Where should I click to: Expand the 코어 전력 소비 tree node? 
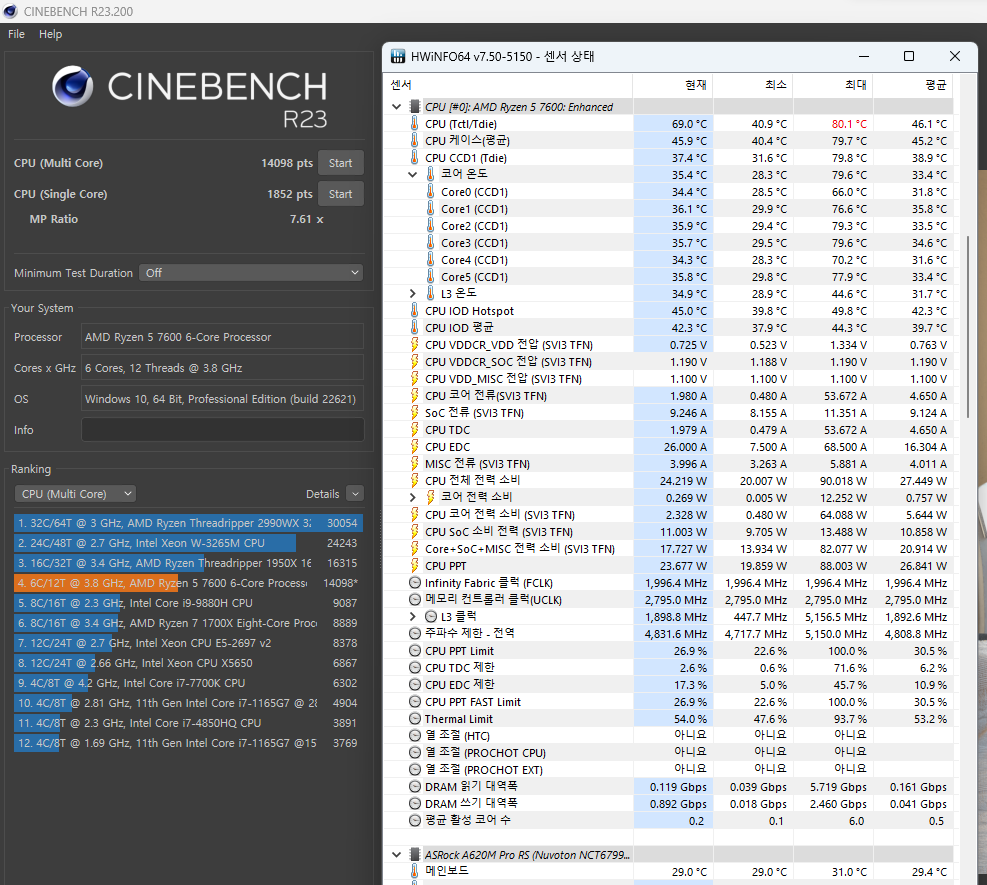tap(412, 497)
